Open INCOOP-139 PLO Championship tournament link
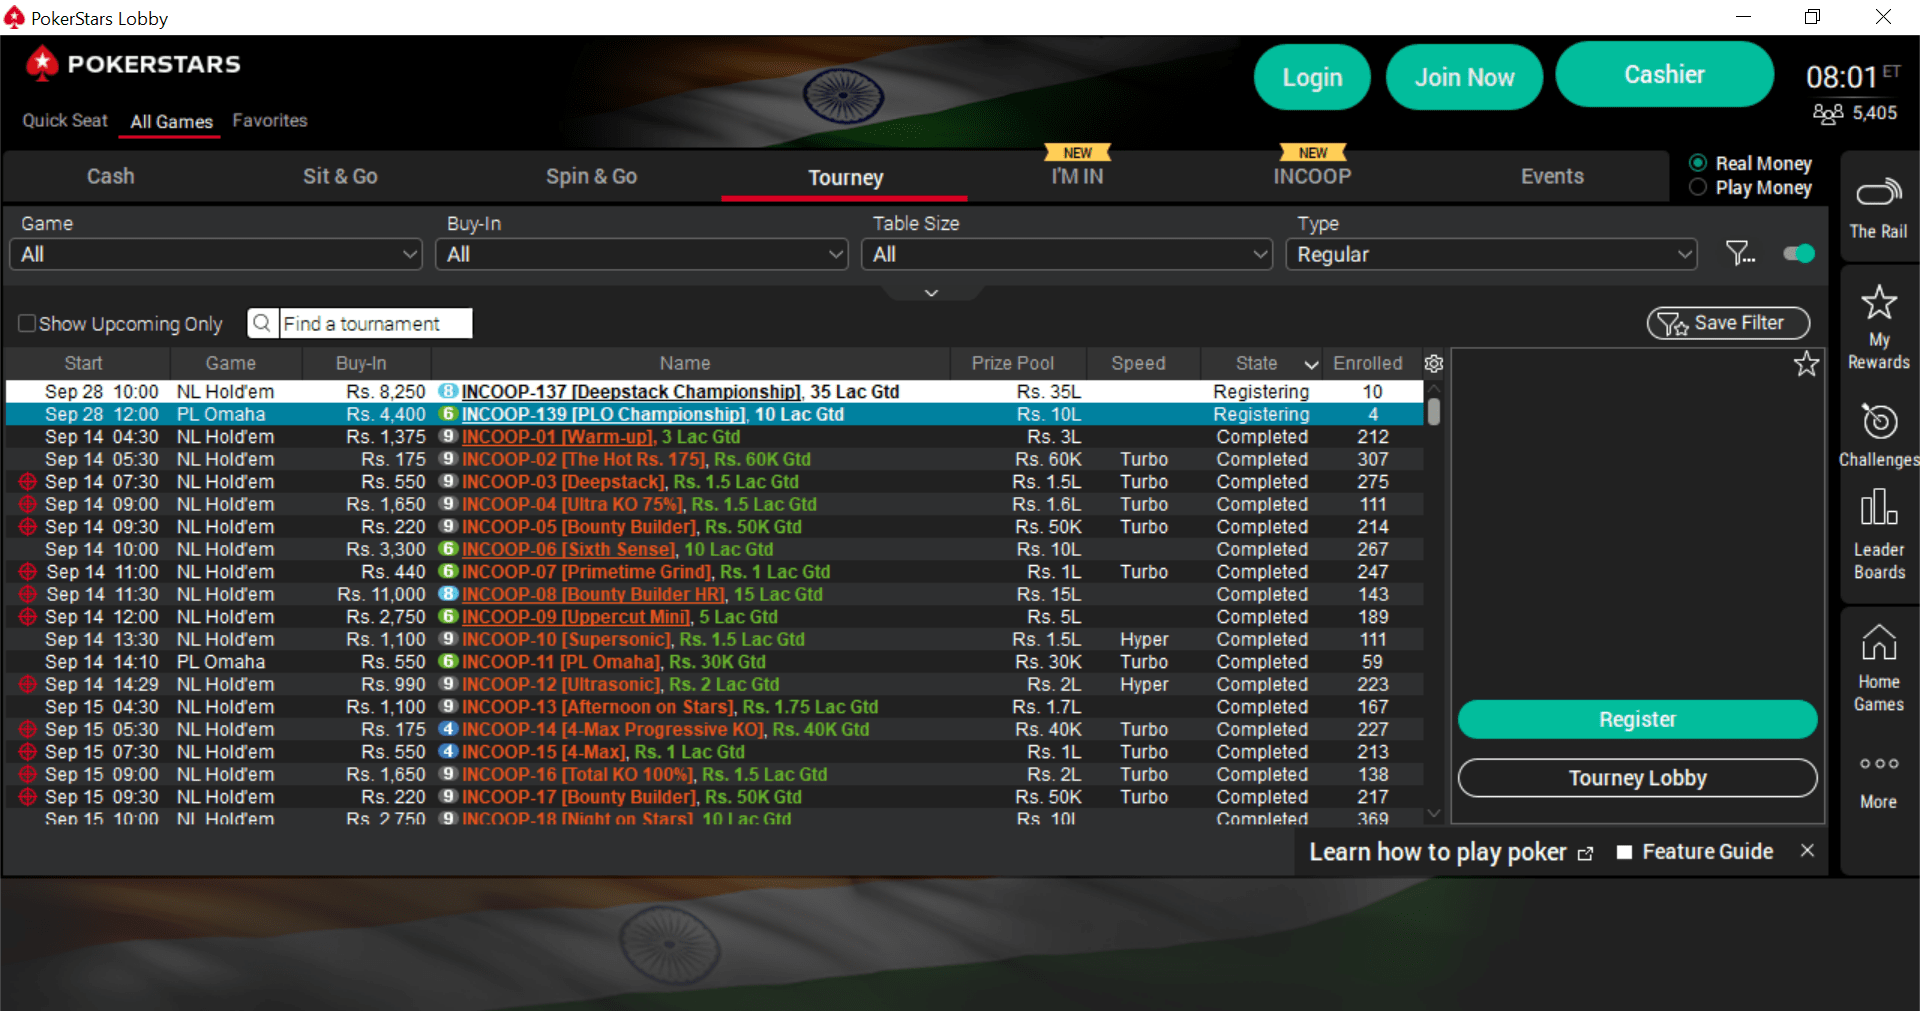 pos(604,413)
